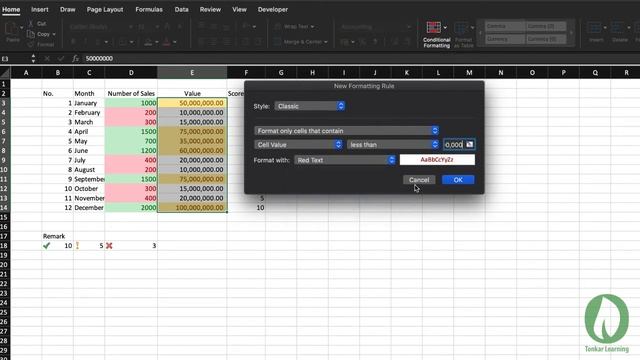Click the font color icon
The width and height of the screenshot is (640, 360).
tap(166, 42)
